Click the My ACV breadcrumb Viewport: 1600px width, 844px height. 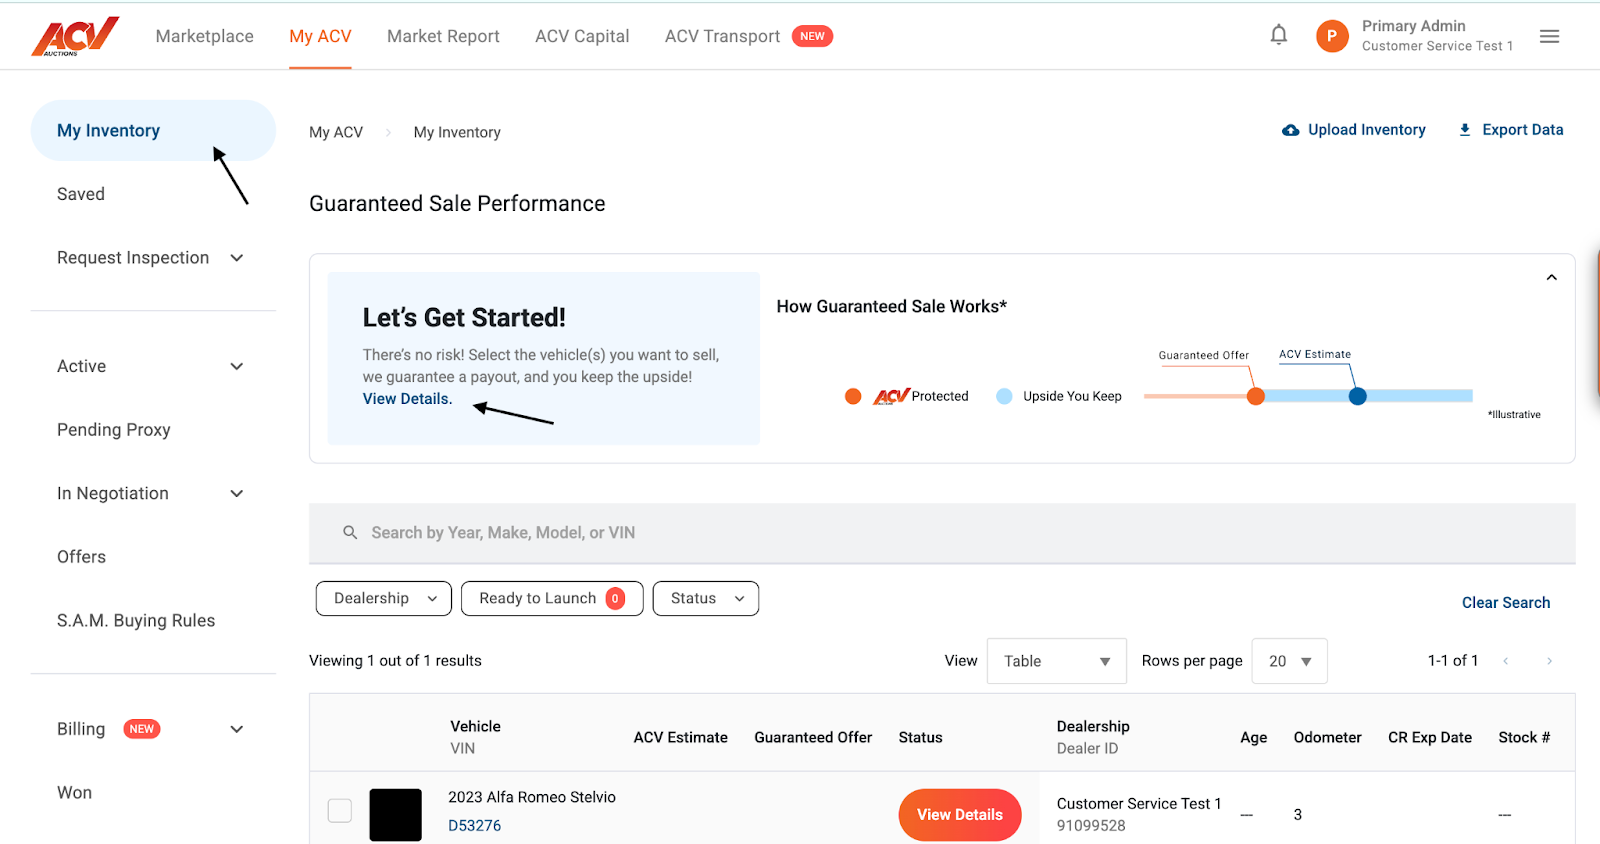[x=336, y=132]
